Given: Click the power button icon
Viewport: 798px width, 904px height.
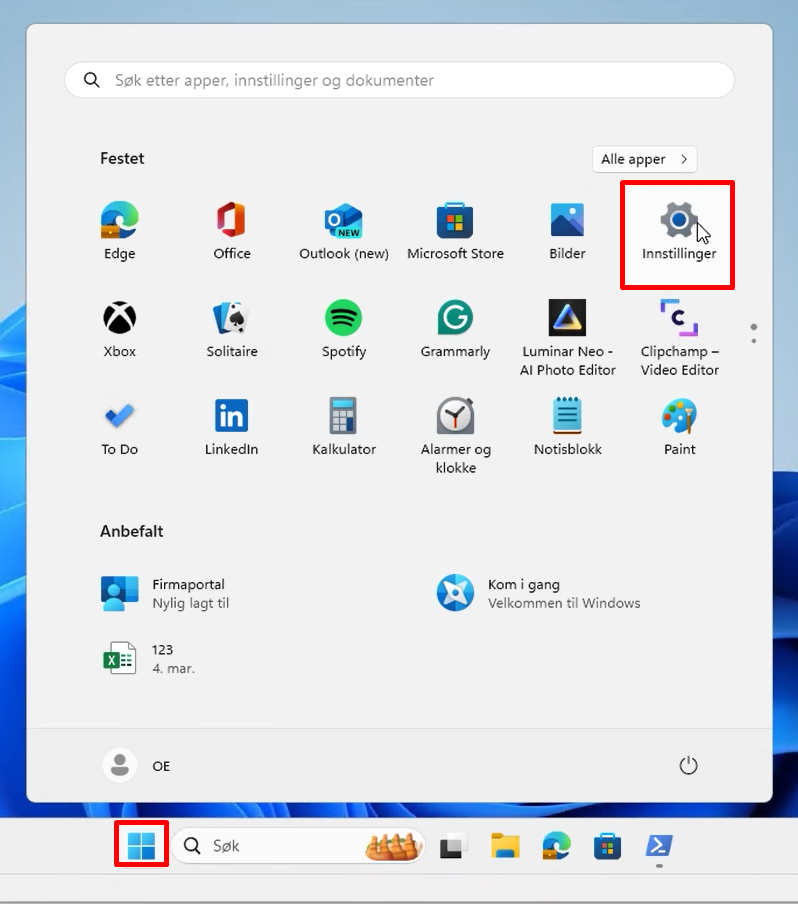Looking at the screenshot, I should pos(688,766).
